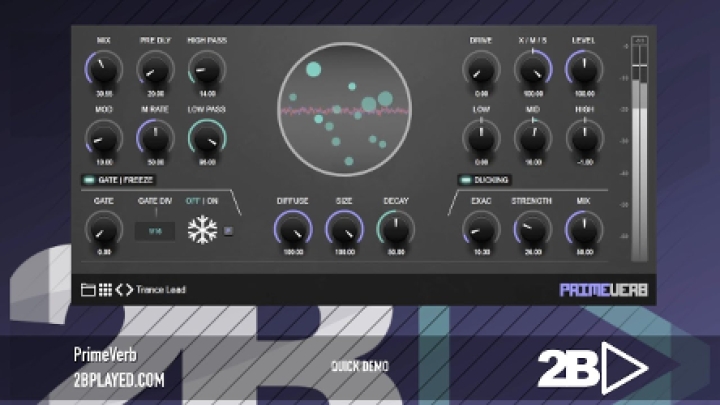The height and width of the screenshot is (405, 720).
Task: Toggle the small checkbox beside the snowflake
Action: pos(228,231)
